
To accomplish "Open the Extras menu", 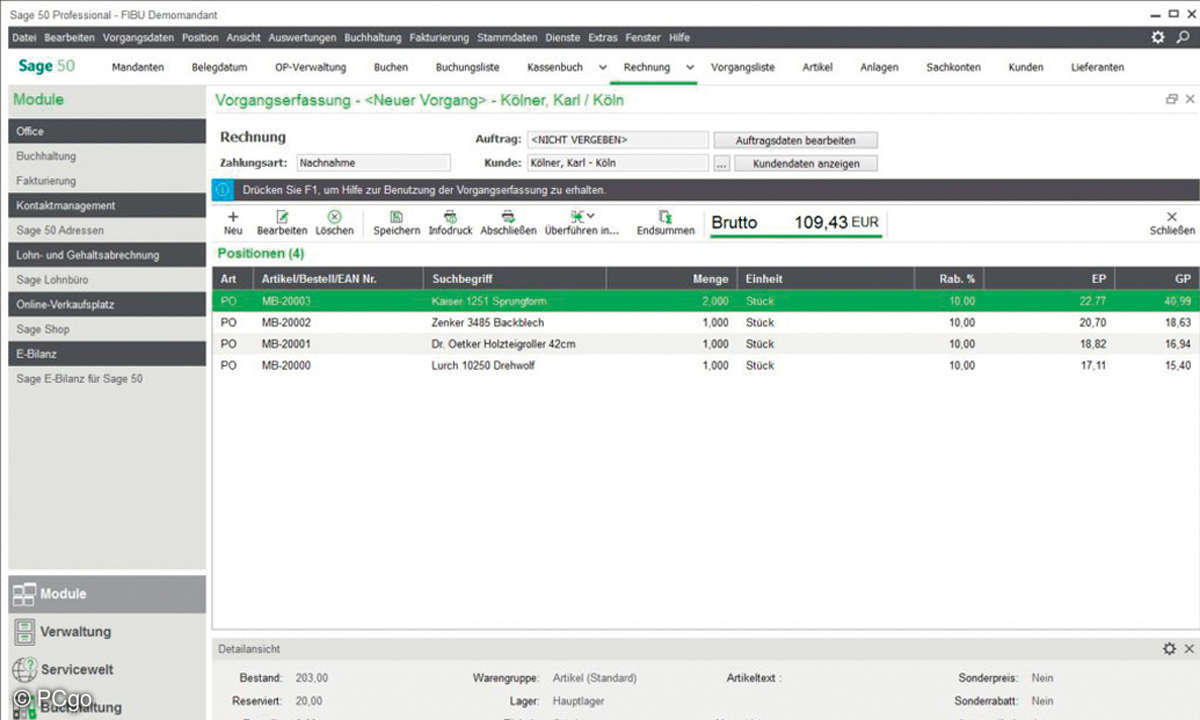I will coord(603,37).
